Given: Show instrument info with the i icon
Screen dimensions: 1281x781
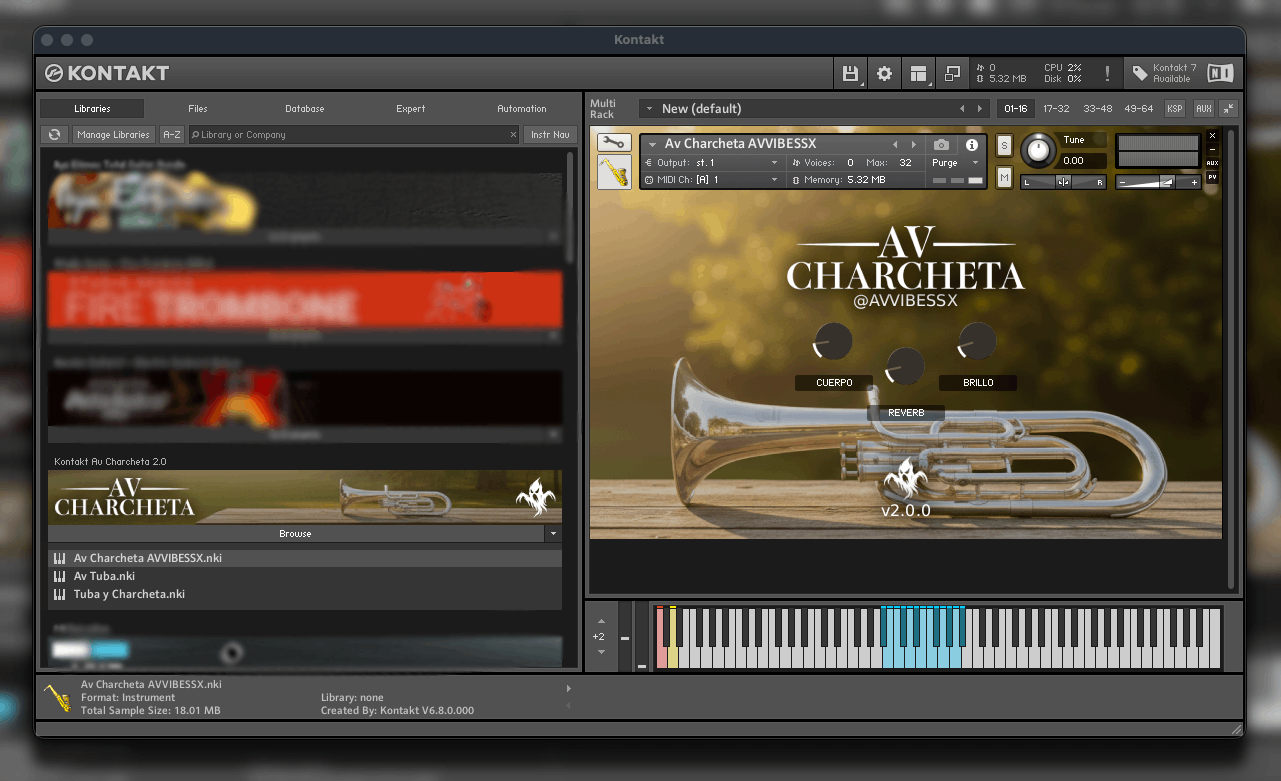Looking at the screenshot, I should pos(971,145).
